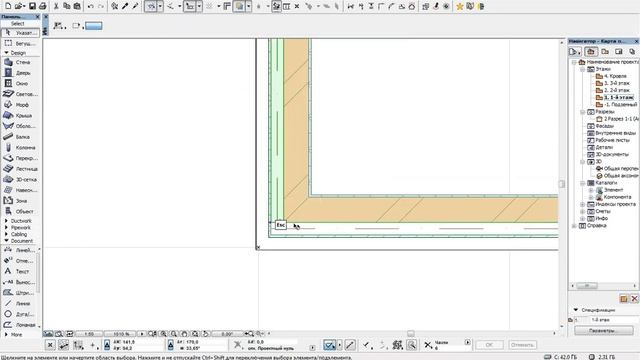Toggle the selected snap button in bottom bar
Image resolution: width=640 pixels, height=360 pixels.
click(329, 345)
